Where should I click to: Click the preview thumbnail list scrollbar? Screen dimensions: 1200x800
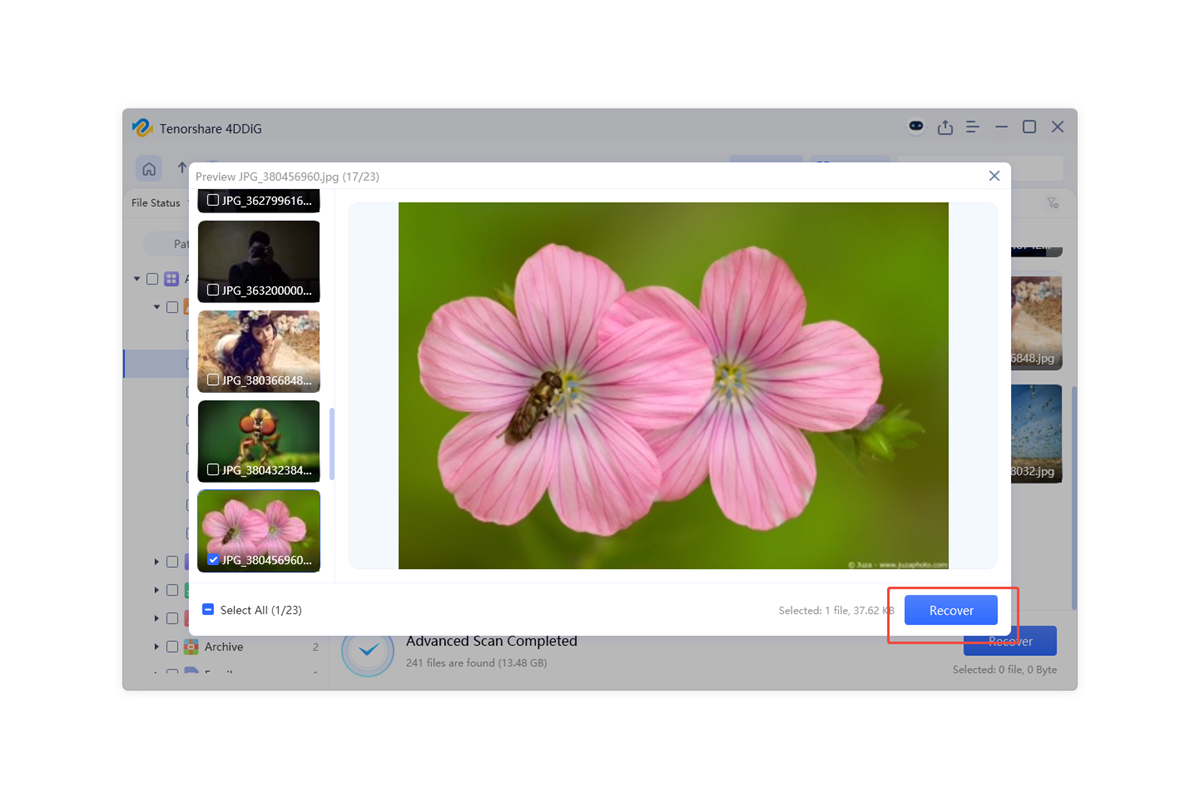pos(332,444)
